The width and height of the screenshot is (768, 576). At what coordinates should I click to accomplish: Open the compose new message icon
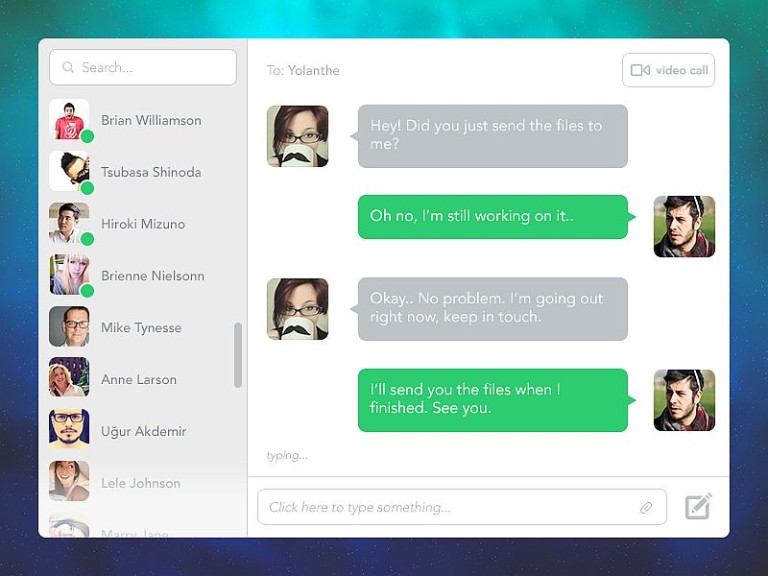click(x=698, y=506)
